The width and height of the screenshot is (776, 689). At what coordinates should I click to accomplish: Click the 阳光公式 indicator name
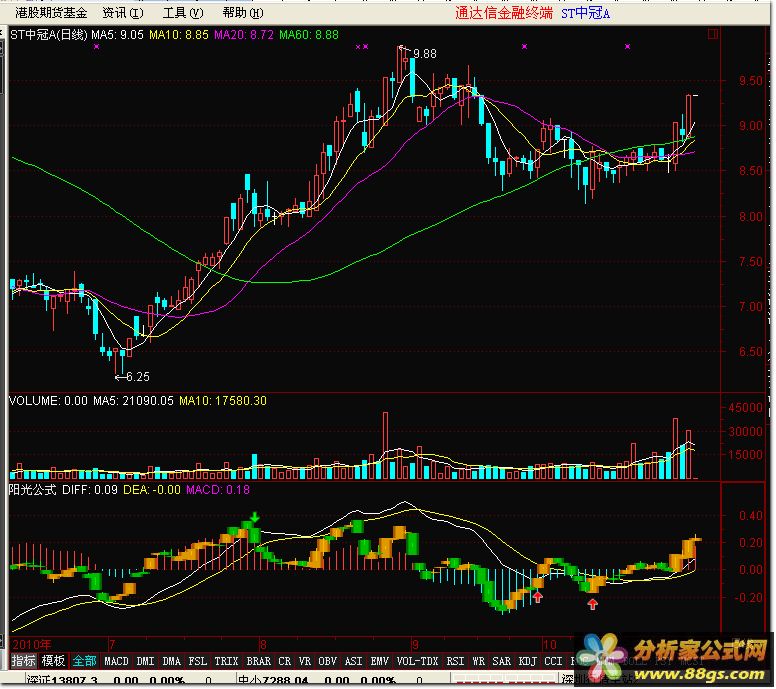click(x=32, y=490)
